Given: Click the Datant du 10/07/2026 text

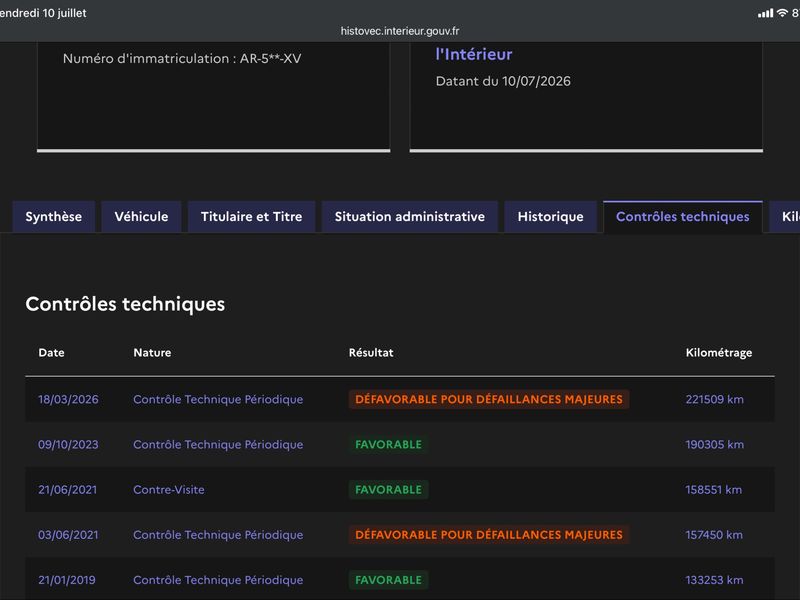Looking at the screenshot, I should point(503,81).
